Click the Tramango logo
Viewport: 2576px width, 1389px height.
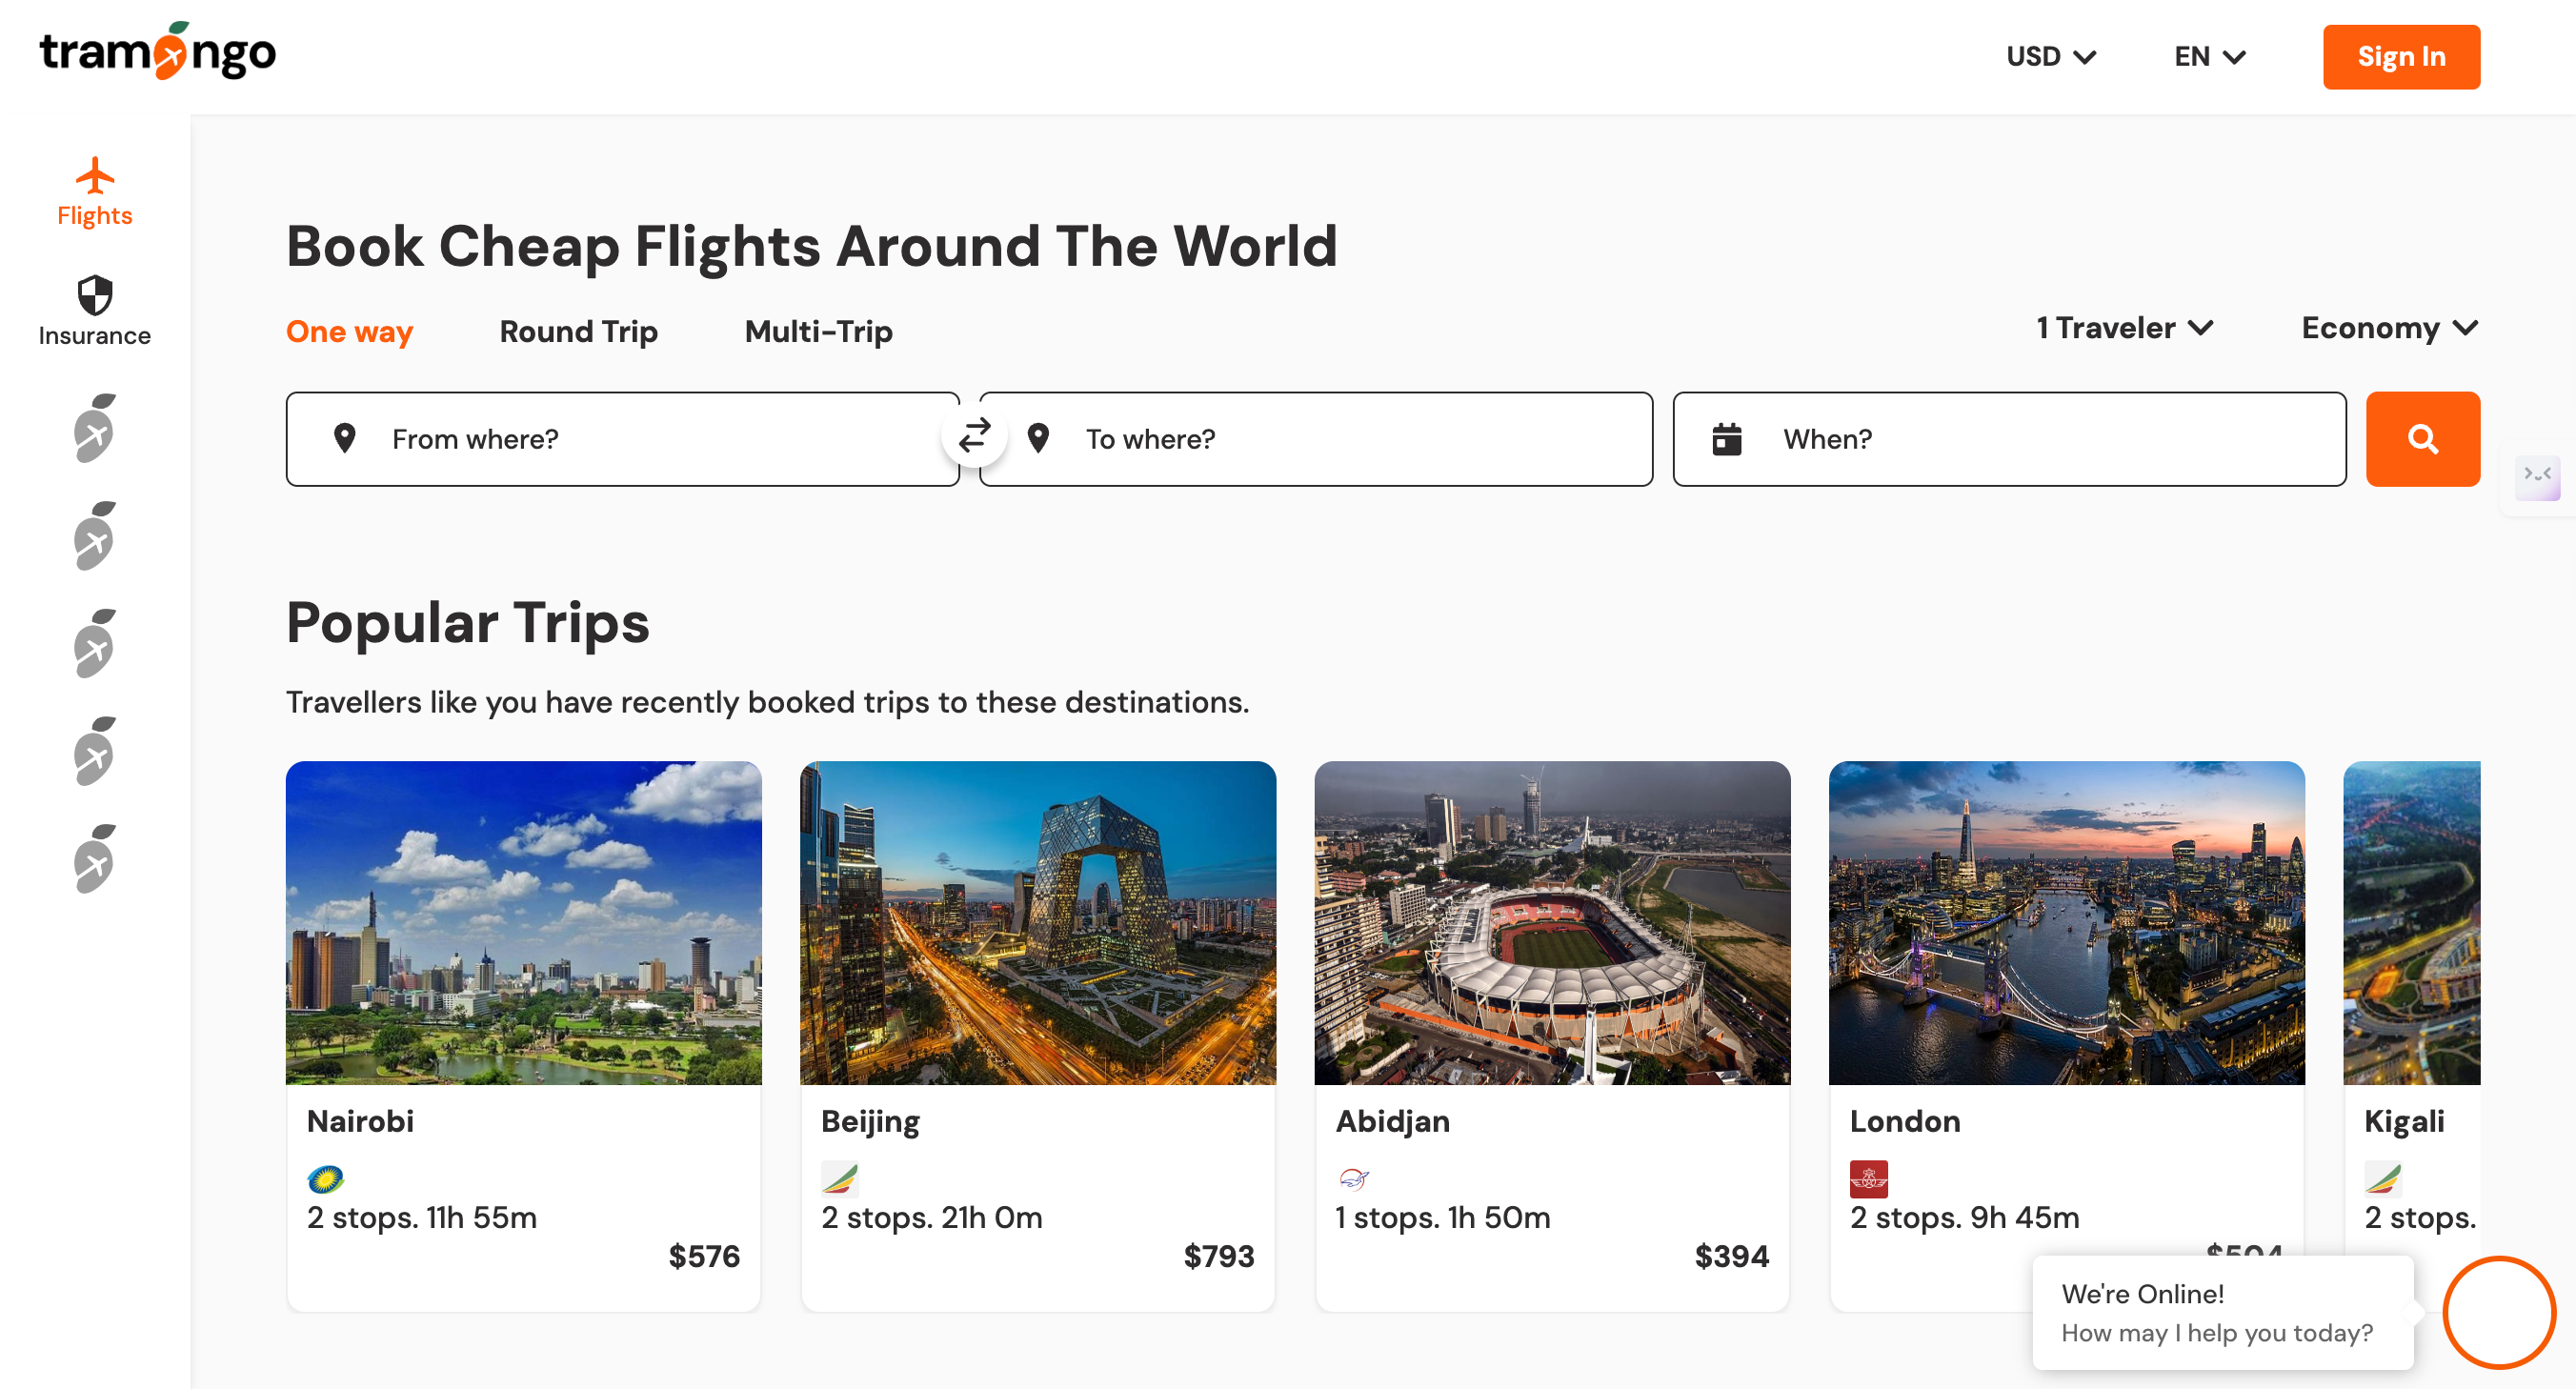point(157,52)
